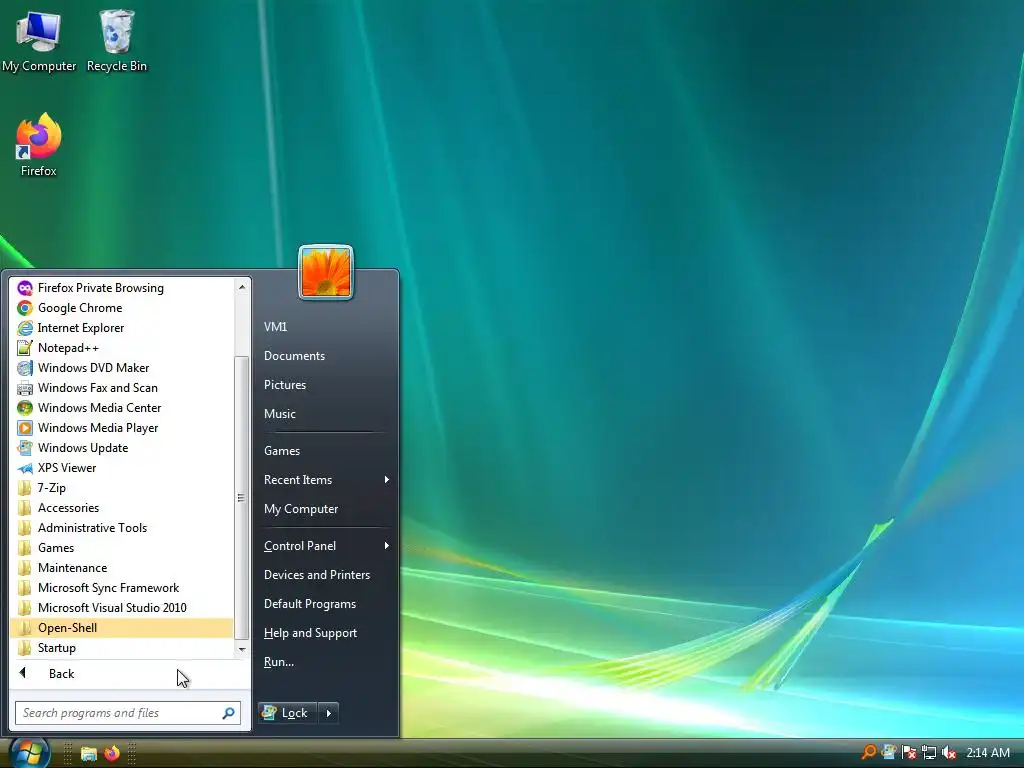1024x768 pixels.
Task: Open file explorer from taskbar quick launch
Action: tap(89, 754)
